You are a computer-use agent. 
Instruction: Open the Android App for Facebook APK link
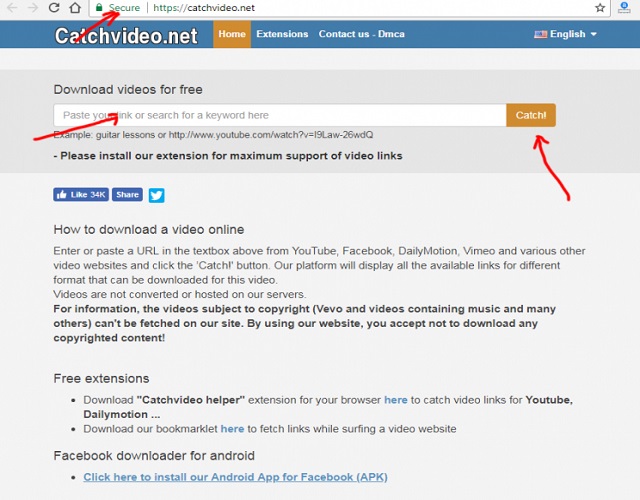[x=235, y=477]
